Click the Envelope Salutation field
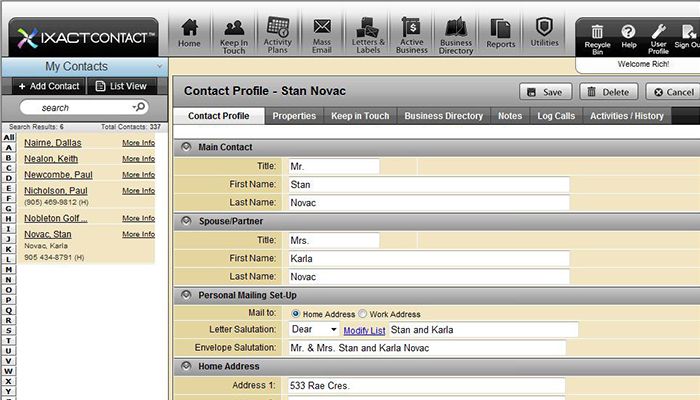 click(x=427, y=348)
